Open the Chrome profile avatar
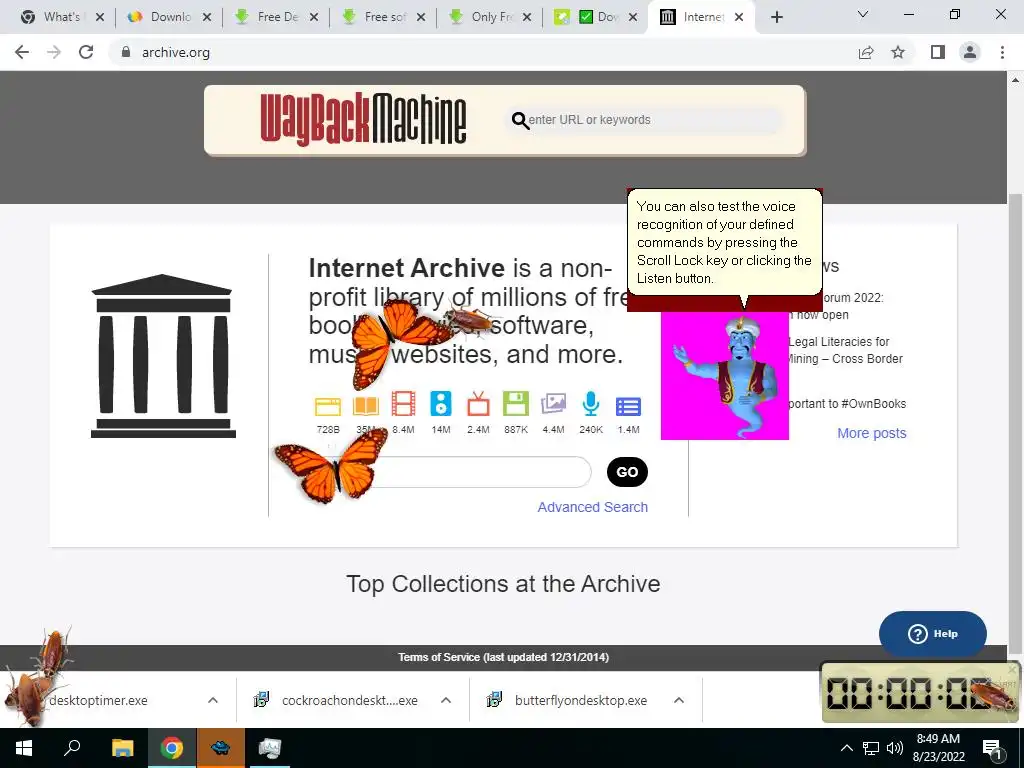The image size is (1024, 768). tap(970, 52)
